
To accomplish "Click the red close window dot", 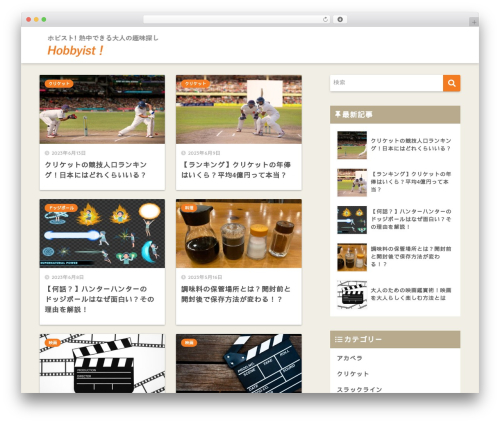I will pyautogui.click(x=29, y=20).
